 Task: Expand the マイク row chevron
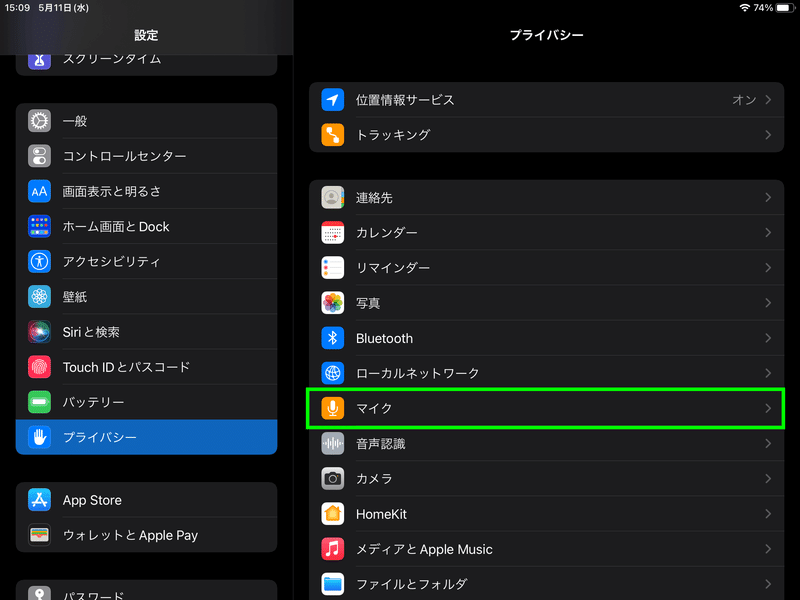coord(768,408)
